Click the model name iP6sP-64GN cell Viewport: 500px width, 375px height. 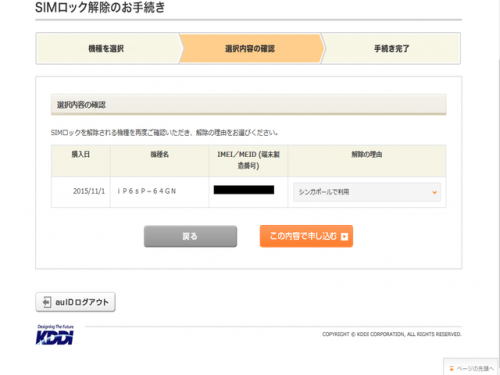coord(160,191)
